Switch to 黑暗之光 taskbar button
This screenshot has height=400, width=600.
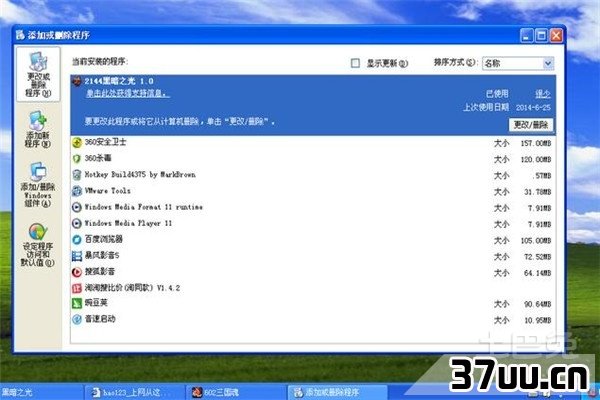tap(40, 392)
